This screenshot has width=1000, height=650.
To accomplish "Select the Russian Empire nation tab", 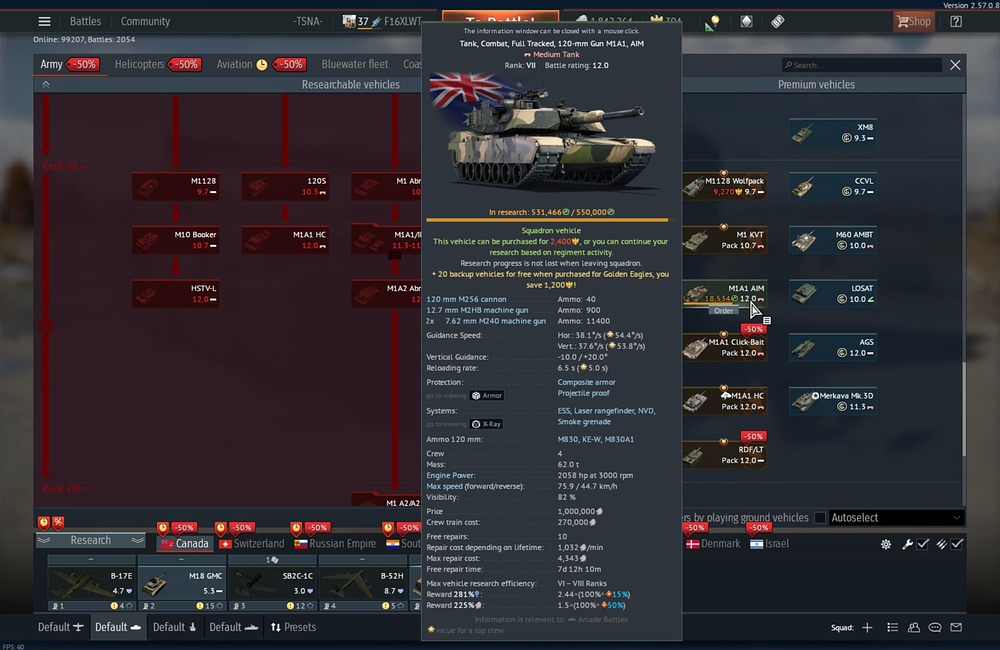I will pyautogui.click(x=335, y=543).
